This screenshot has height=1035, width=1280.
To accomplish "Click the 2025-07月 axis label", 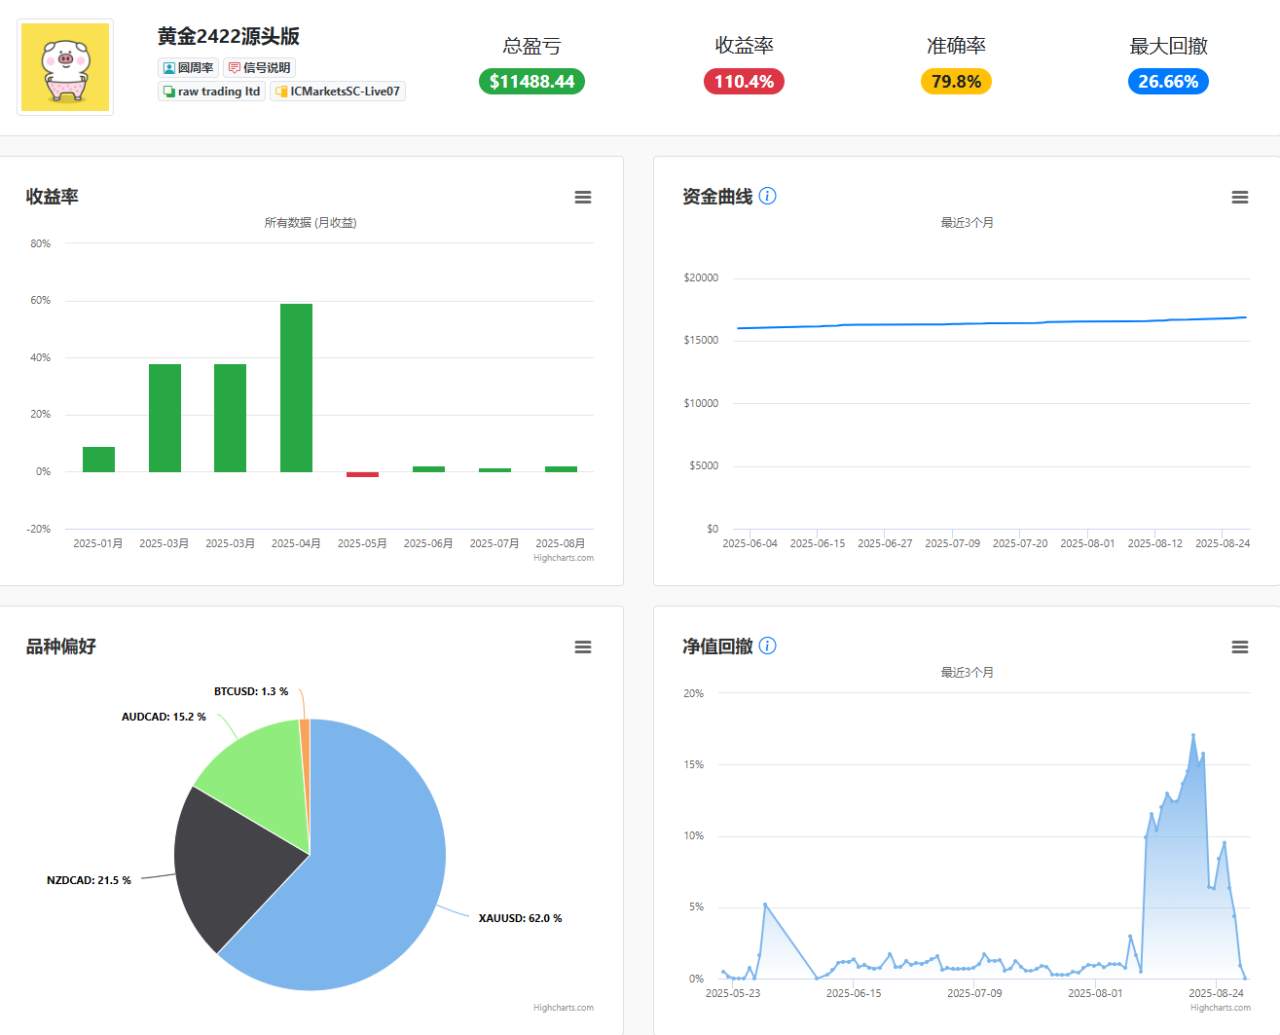I will (x=494, y=544).
